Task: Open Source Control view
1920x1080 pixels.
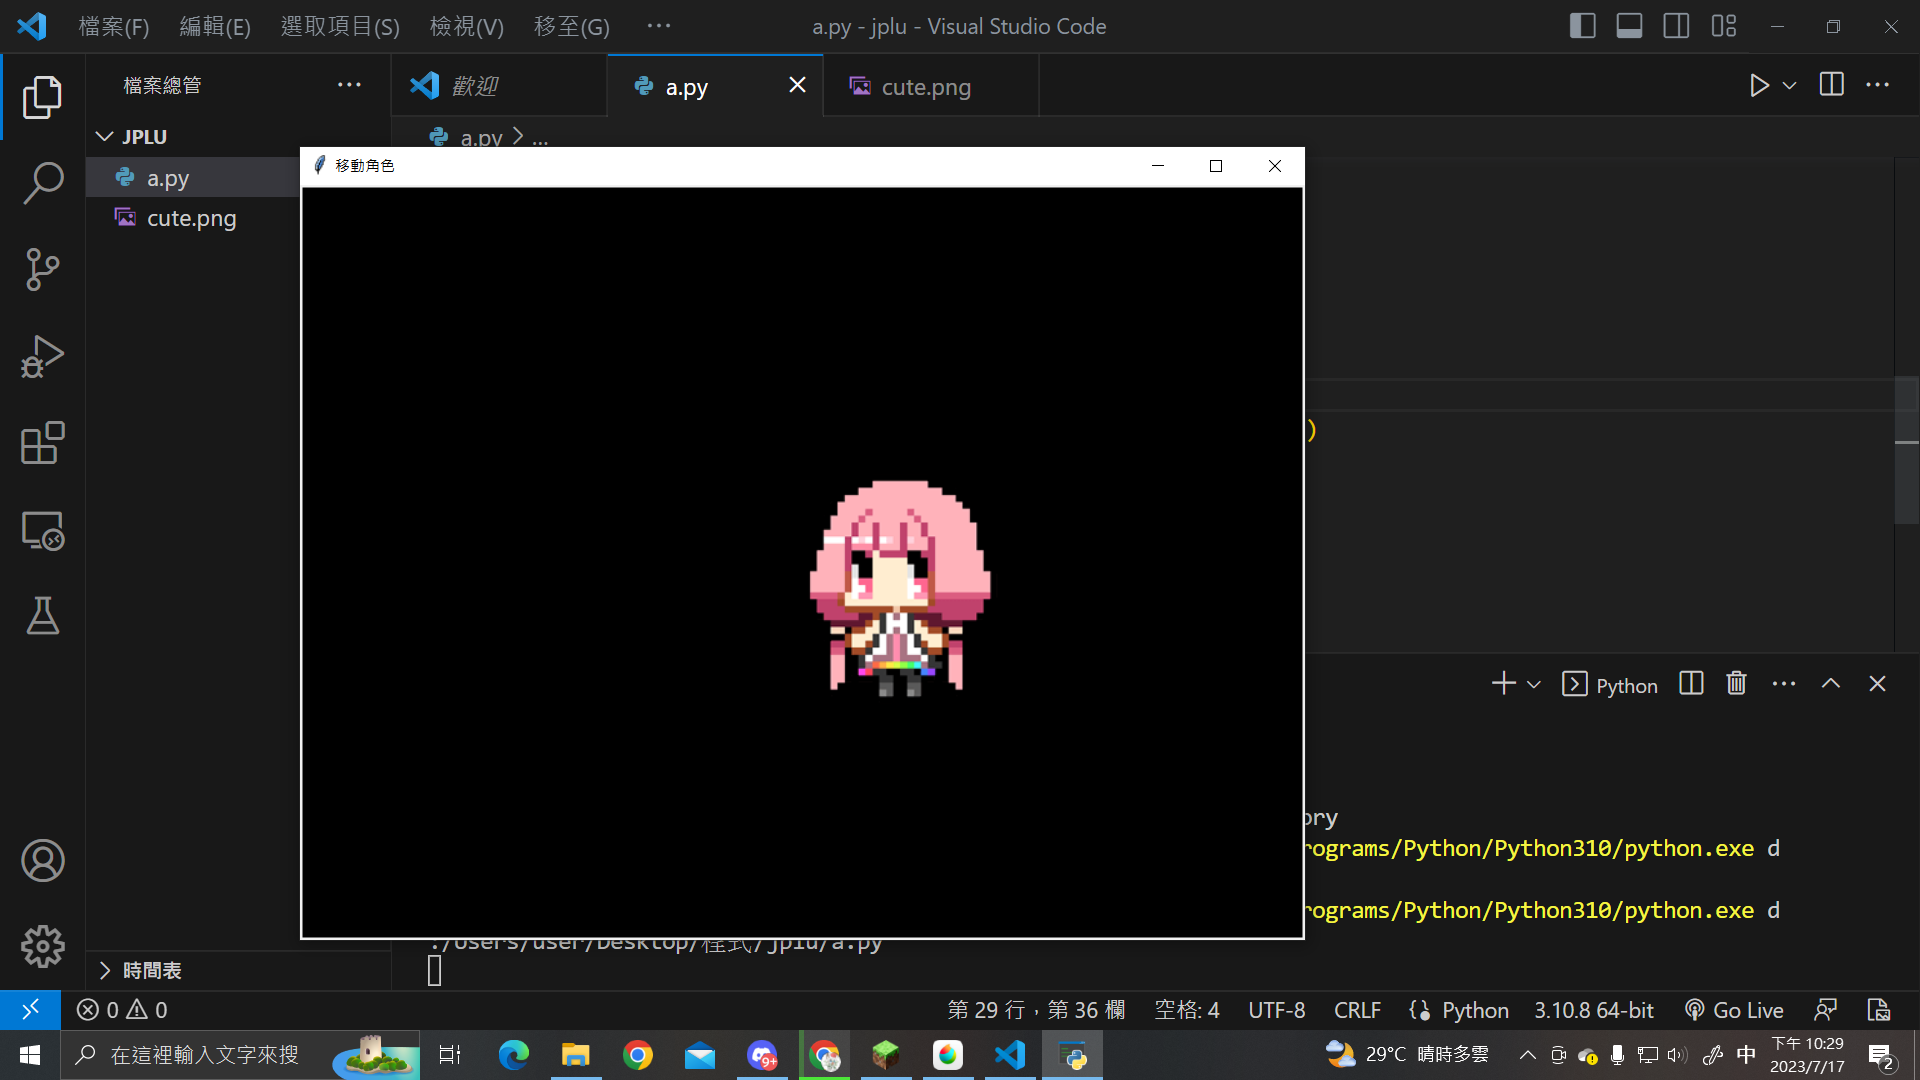Action: tap(42, 269)
